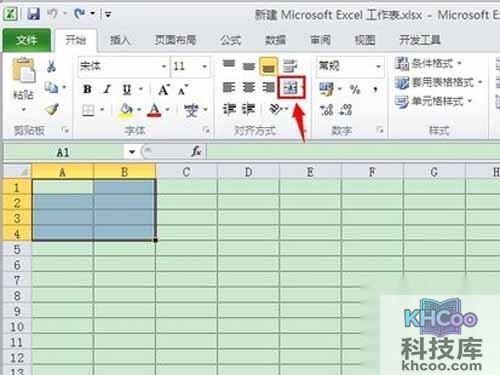
Task: Click the 变 phonetic guide button
Action: click(192, 110)
